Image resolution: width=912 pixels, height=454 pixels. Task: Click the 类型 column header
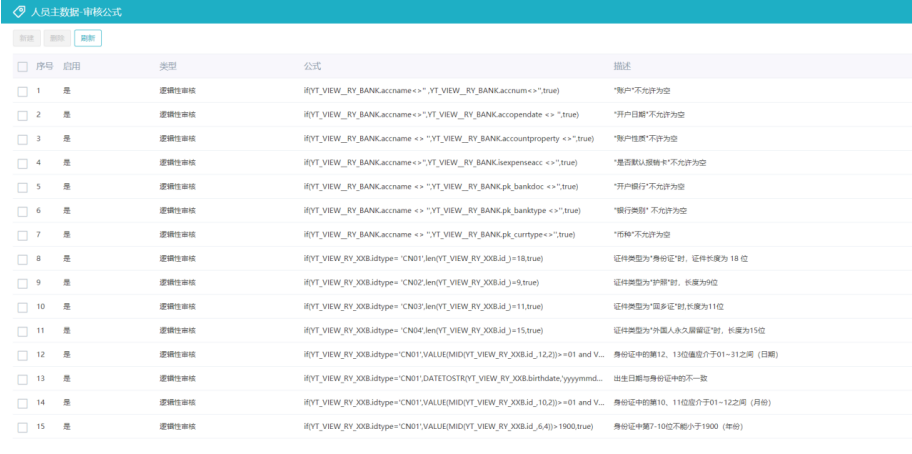point(168,66)
